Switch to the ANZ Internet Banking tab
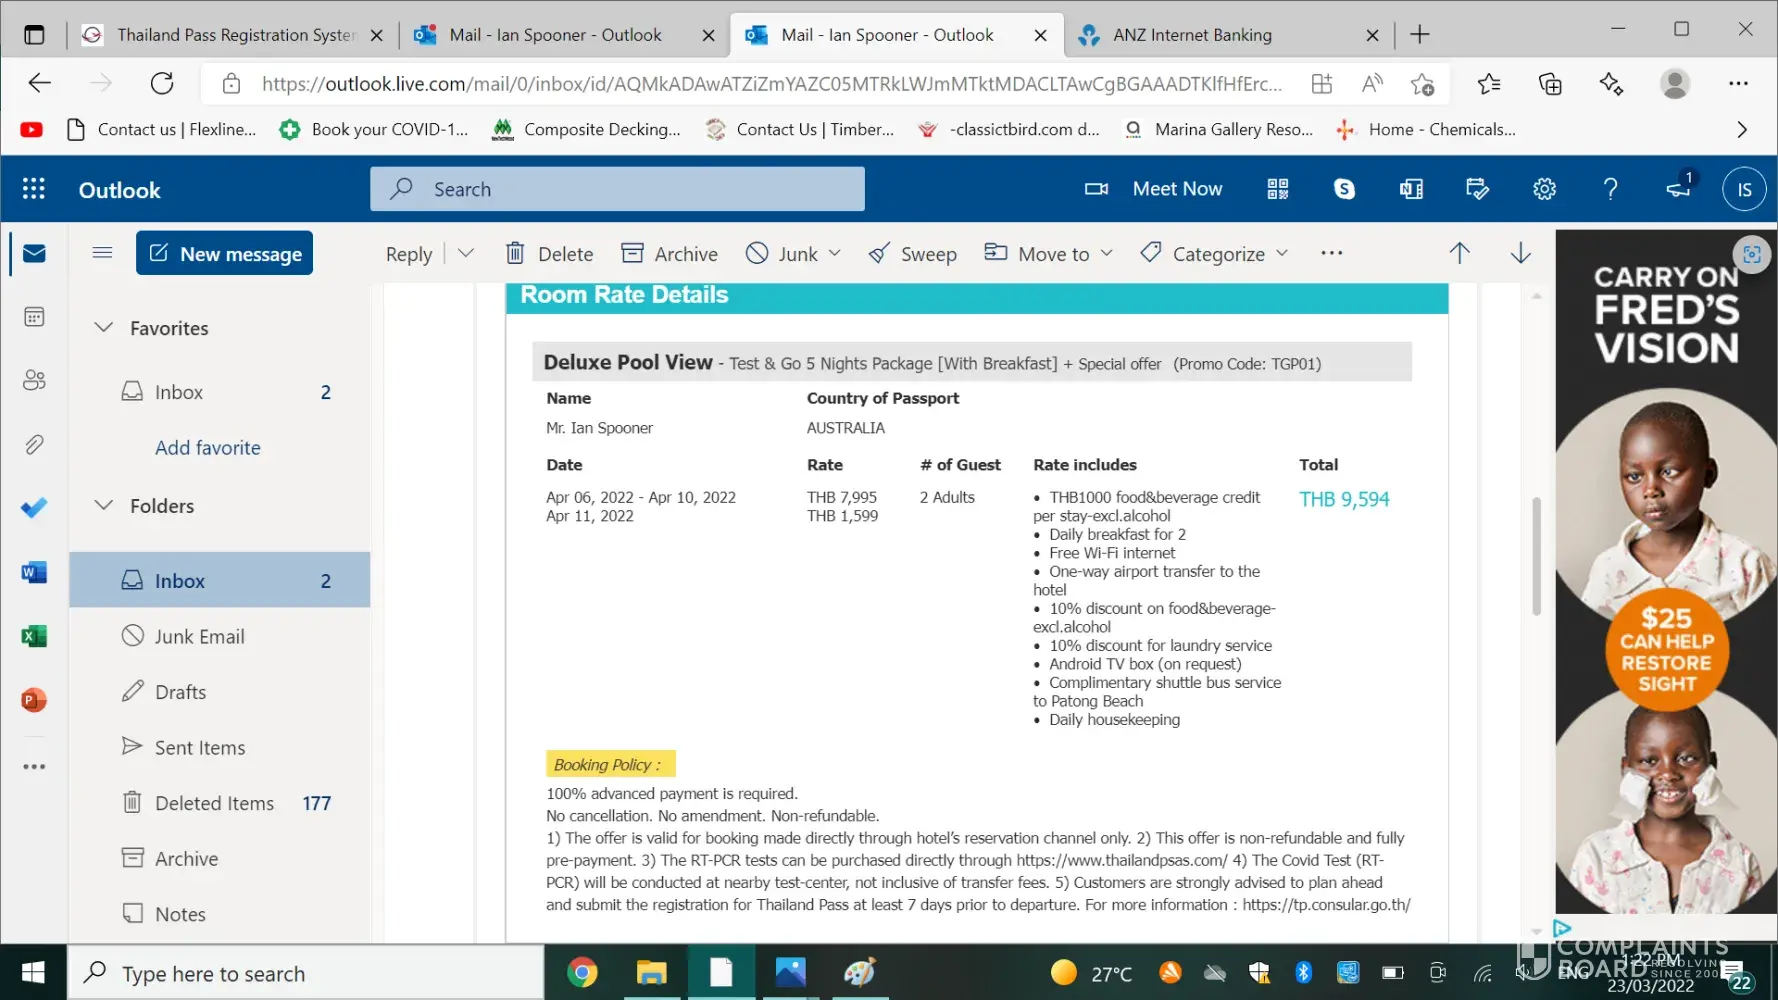The height and width of the screenshot is (1000, 1778). [1192, 35]
